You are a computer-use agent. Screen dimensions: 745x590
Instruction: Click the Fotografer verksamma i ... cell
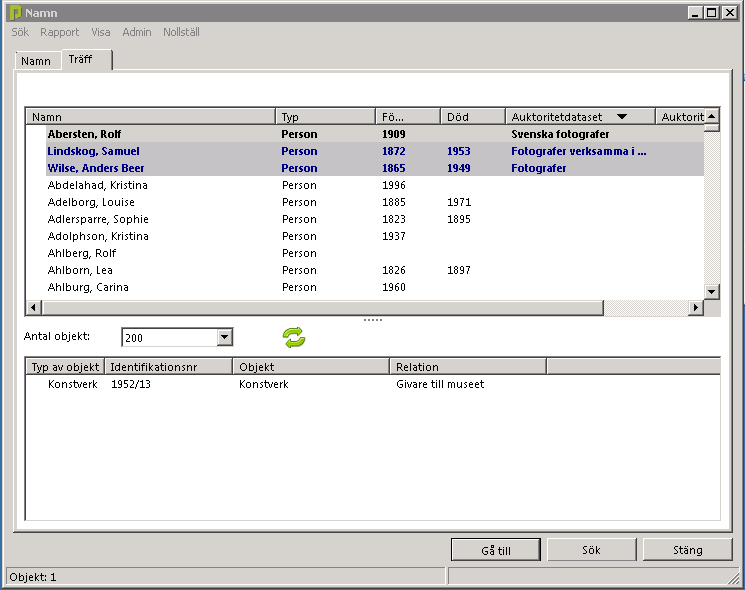tap(579, 151)
